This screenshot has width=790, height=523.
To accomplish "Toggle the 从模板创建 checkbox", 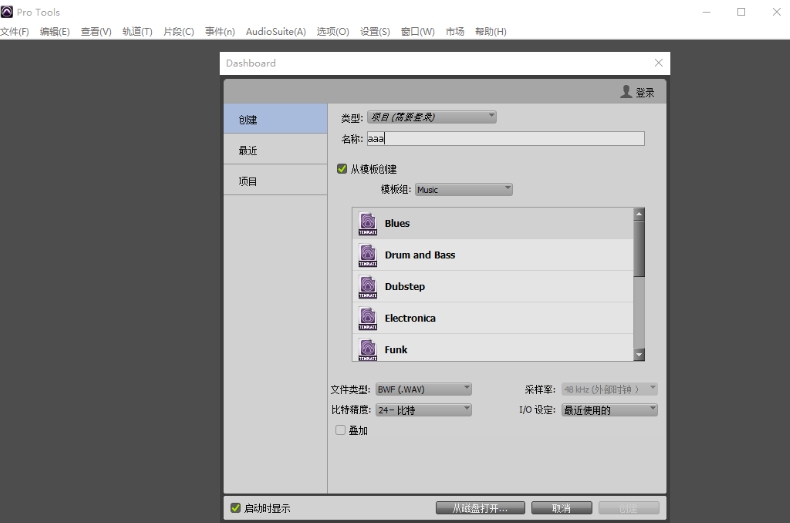I will 342,169.
